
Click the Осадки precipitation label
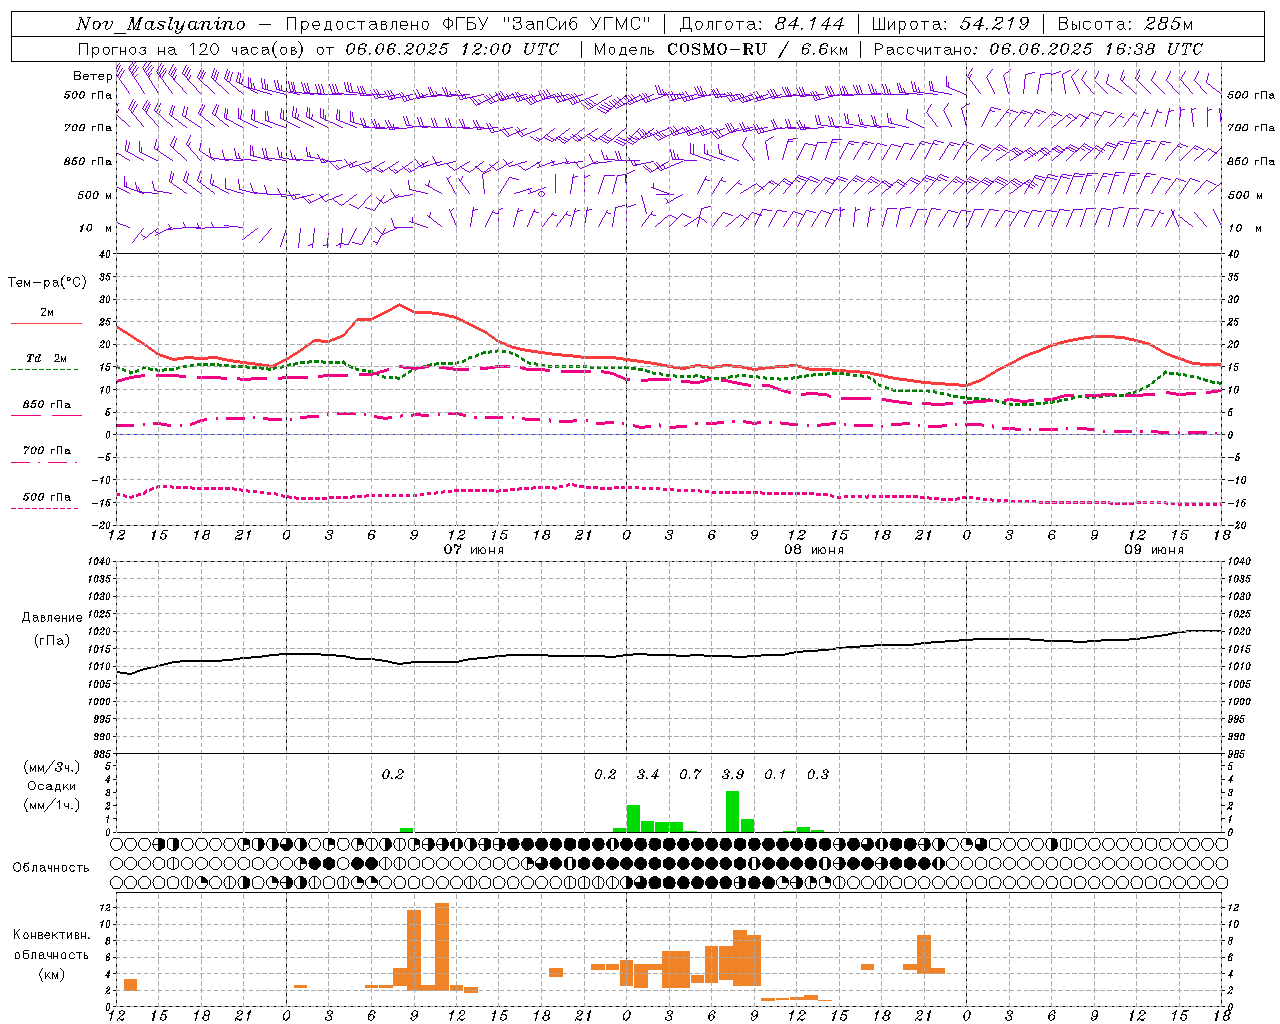coord(52,786)
